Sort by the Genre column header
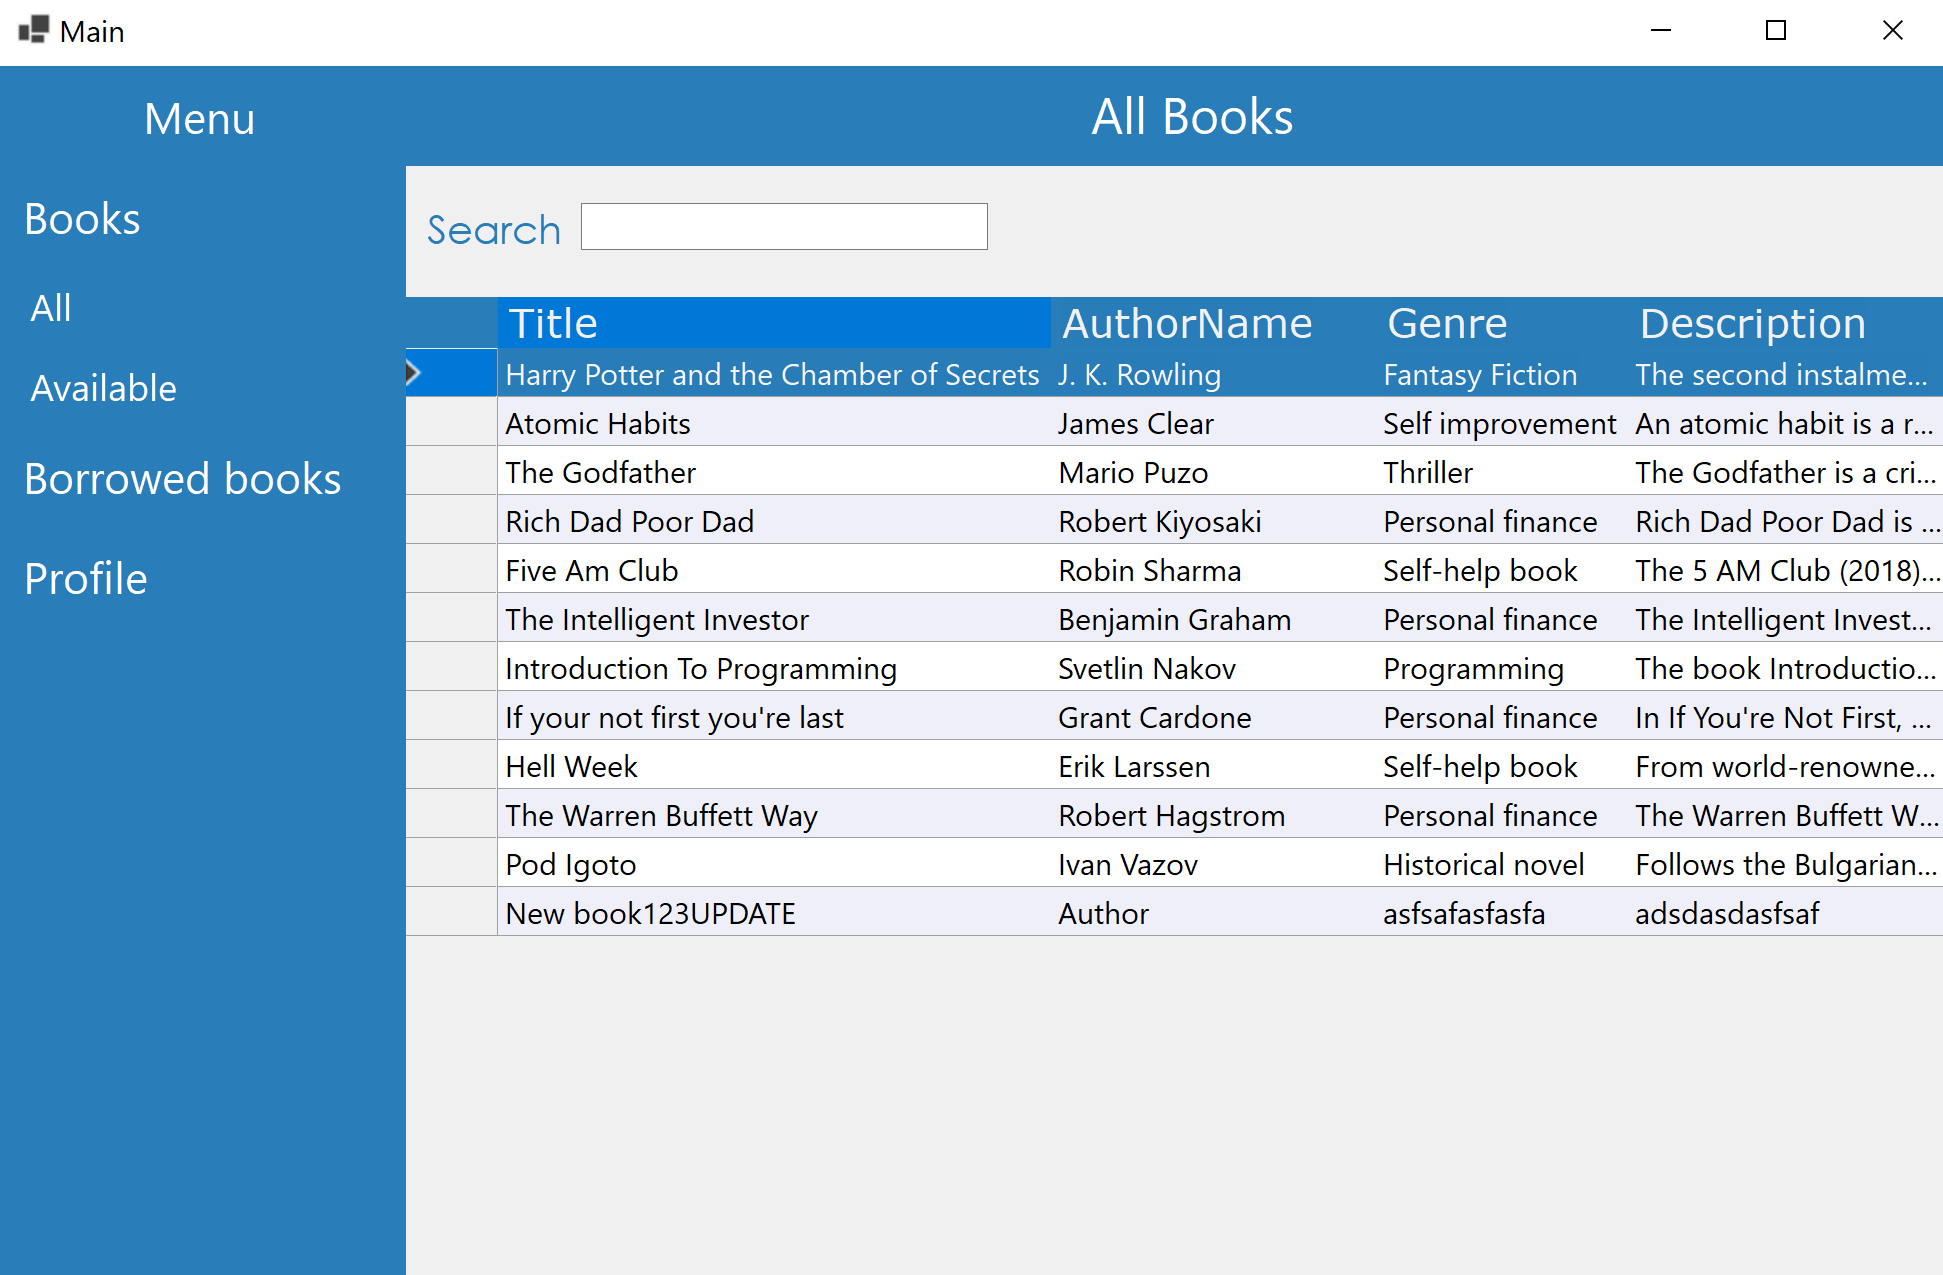Viewport: 1943px width, 1275px height. (x=1447, y=323)
